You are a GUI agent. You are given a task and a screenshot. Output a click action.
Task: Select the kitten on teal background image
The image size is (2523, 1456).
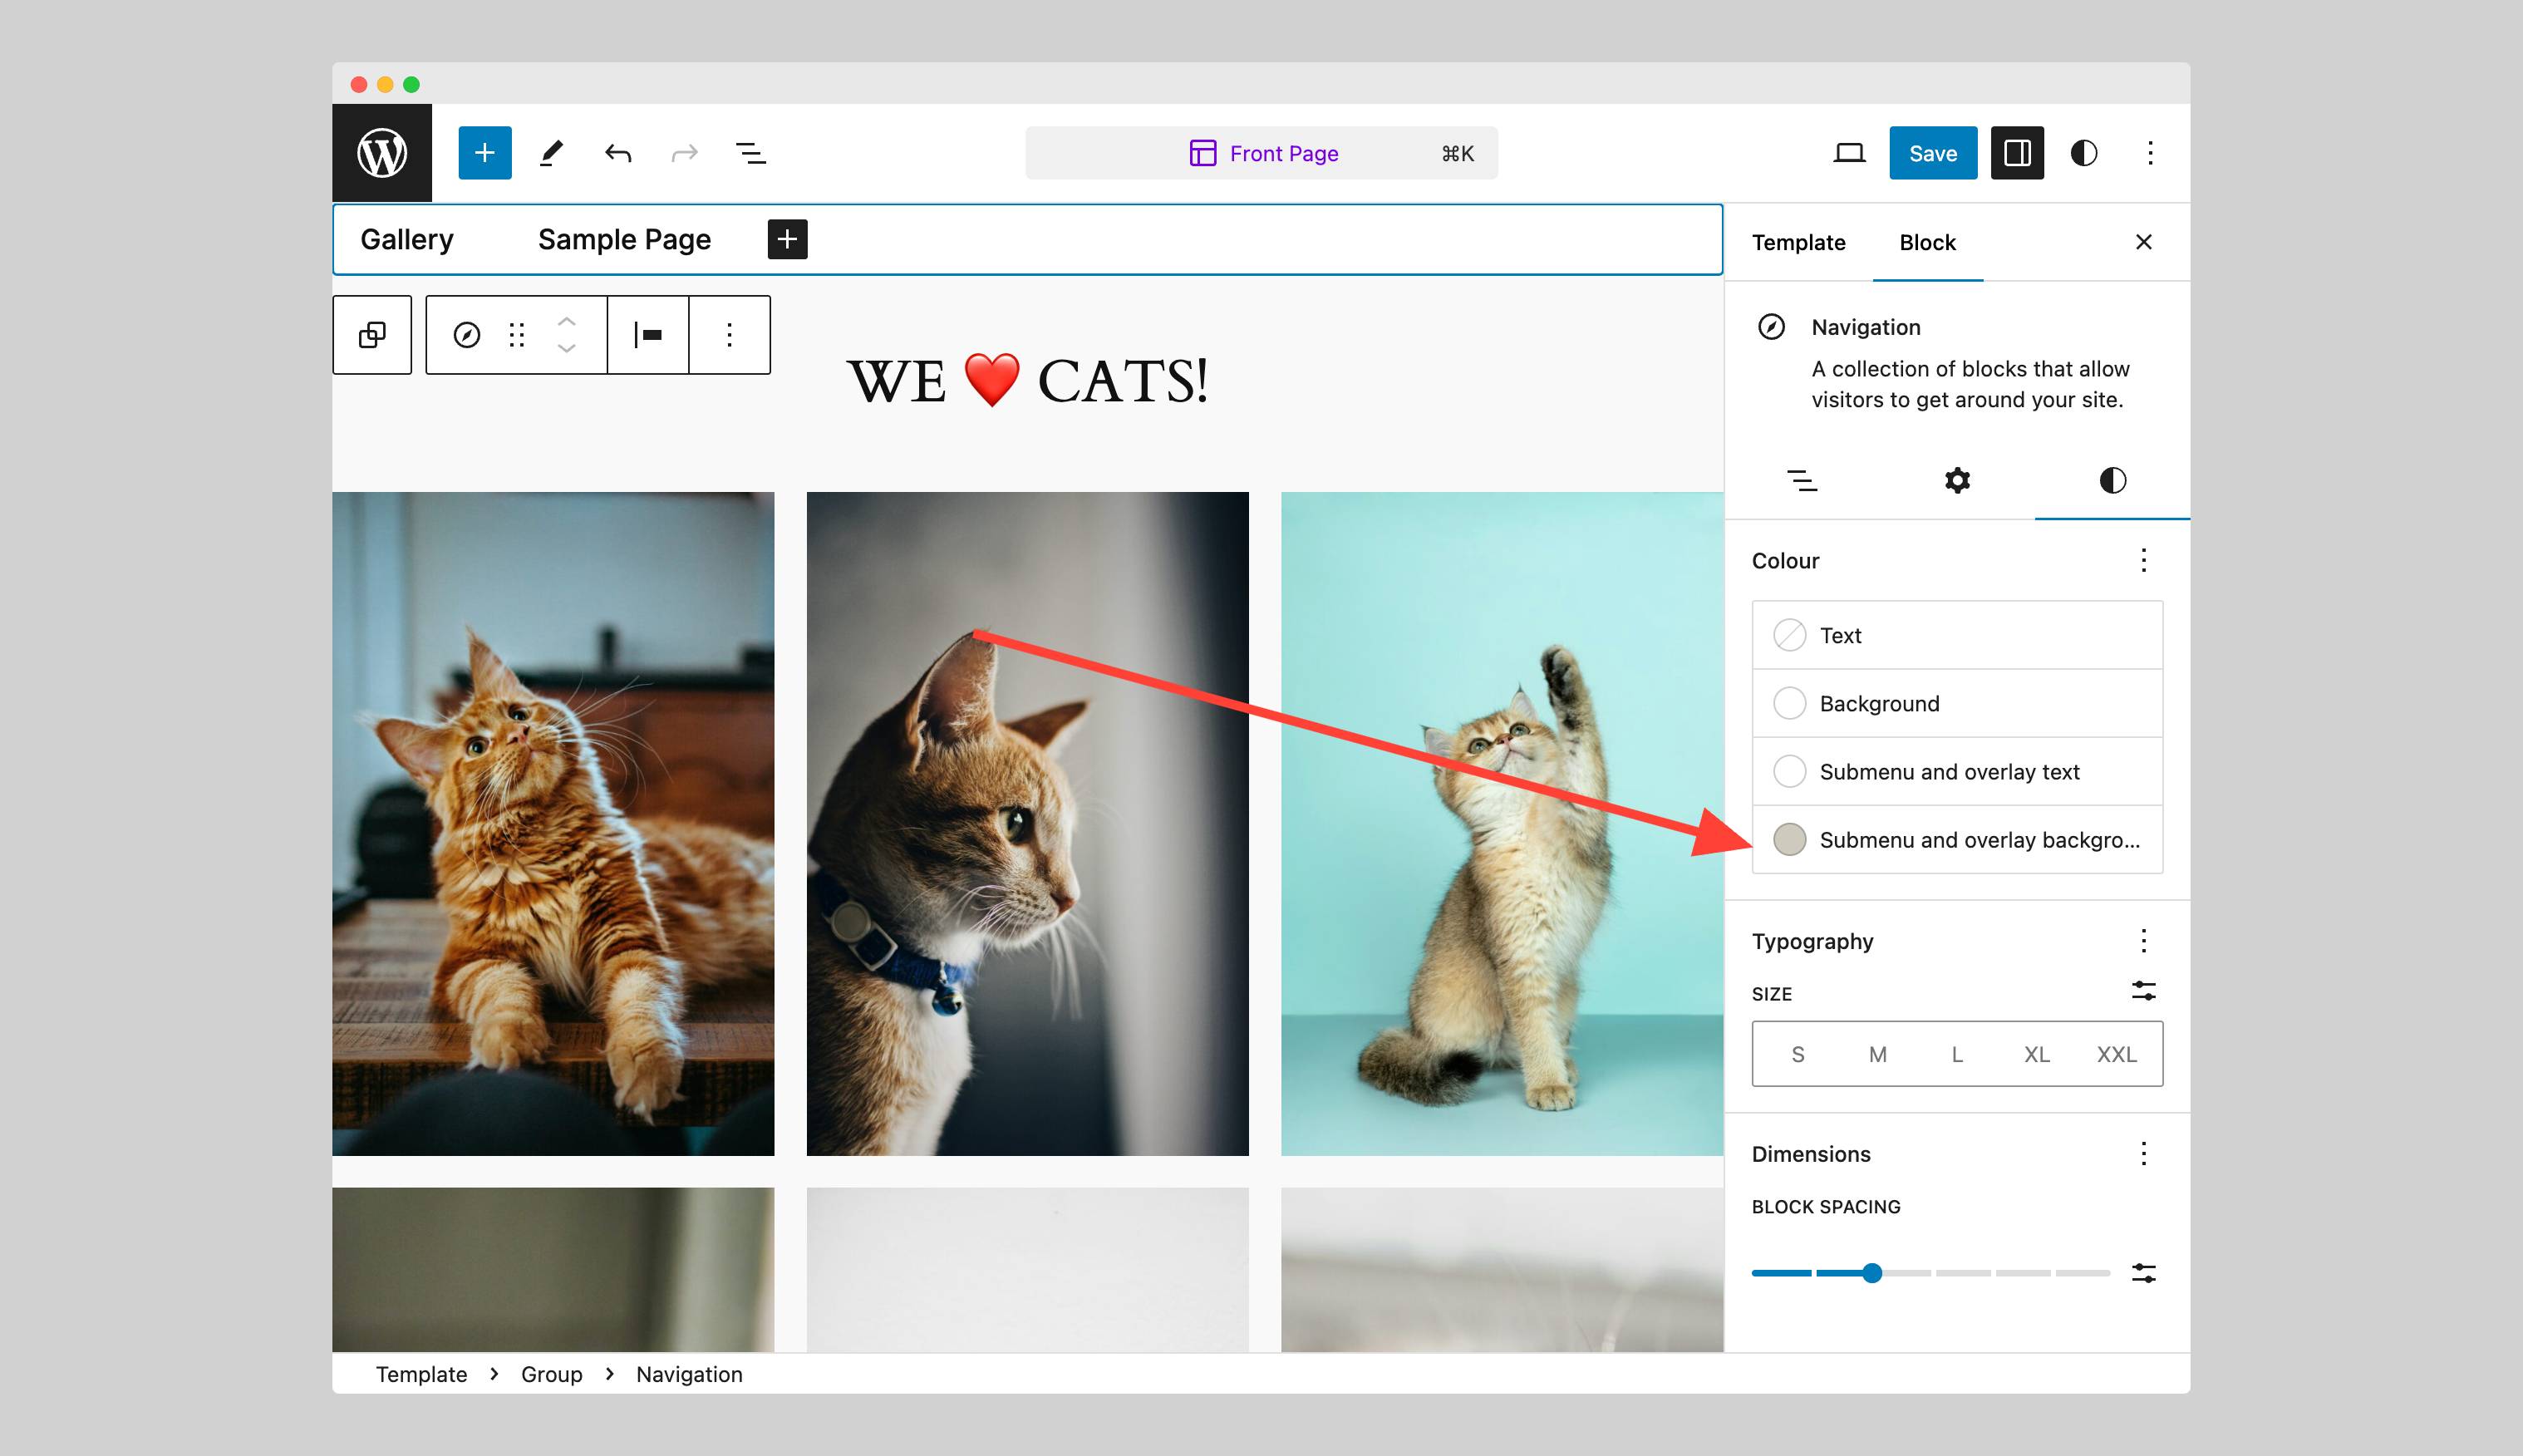click(1501, 823)
